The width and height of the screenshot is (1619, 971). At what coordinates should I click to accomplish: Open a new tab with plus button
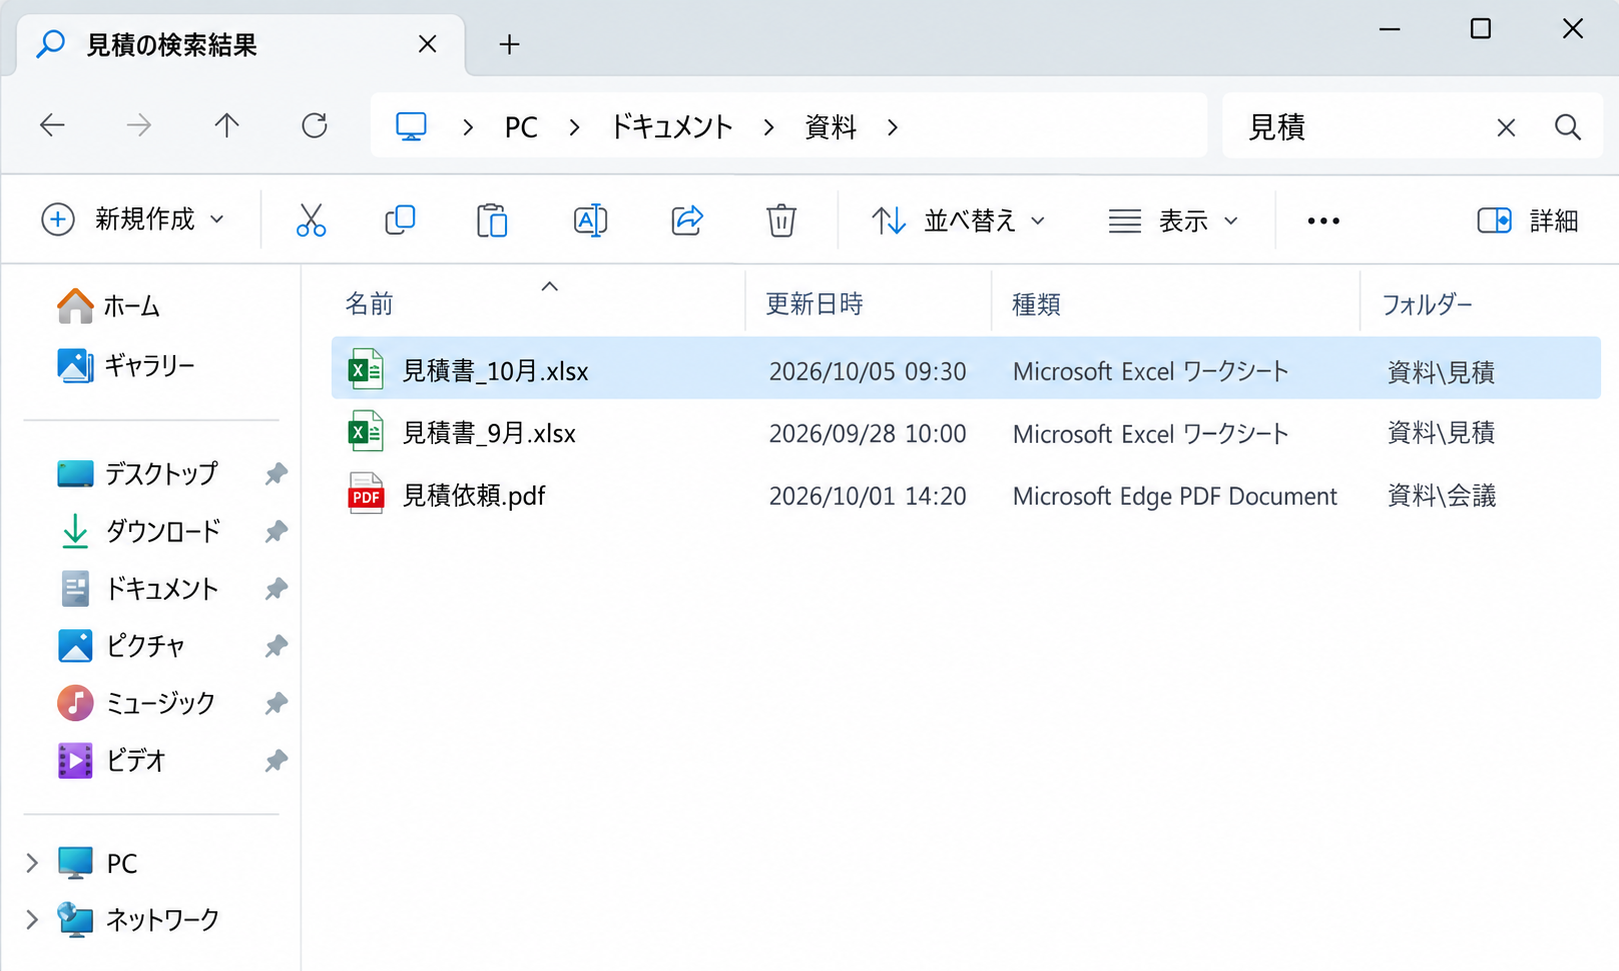point(509,44)
